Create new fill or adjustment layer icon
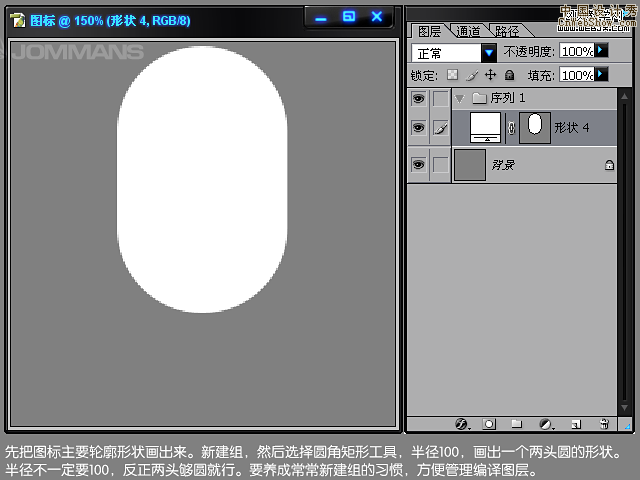The height and width of the screenshot is (480, 640). click(546, 424)
